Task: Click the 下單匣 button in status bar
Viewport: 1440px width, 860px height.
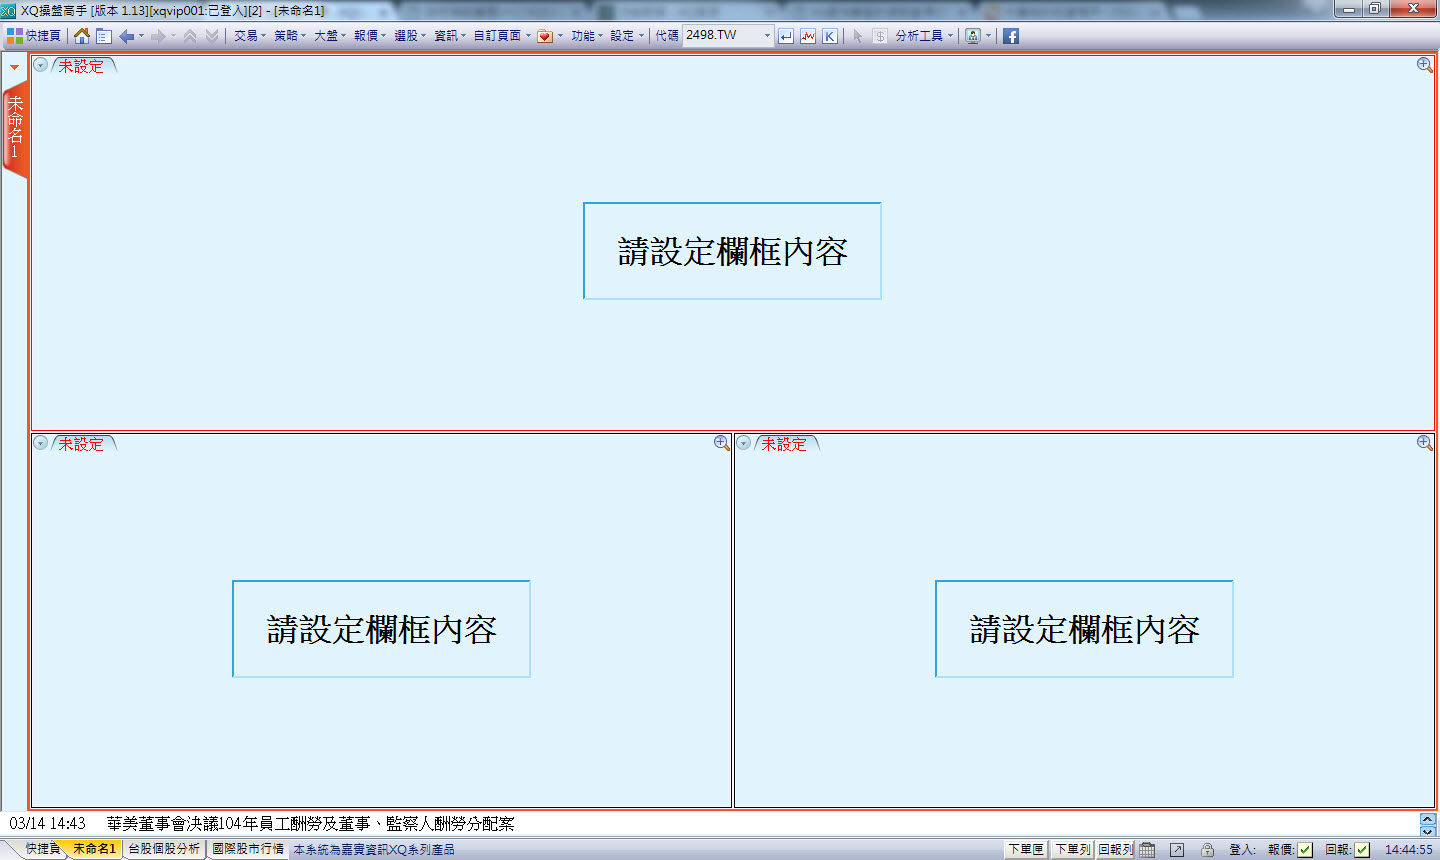Action: [x=1026, y=850]
